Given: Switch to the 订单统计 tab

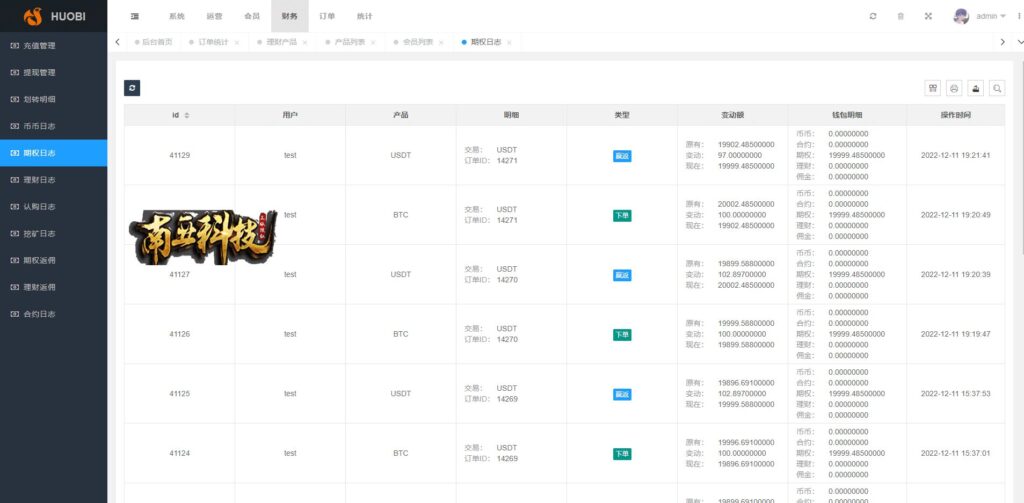Looking at the screenshot, I should tap(213, 42).
